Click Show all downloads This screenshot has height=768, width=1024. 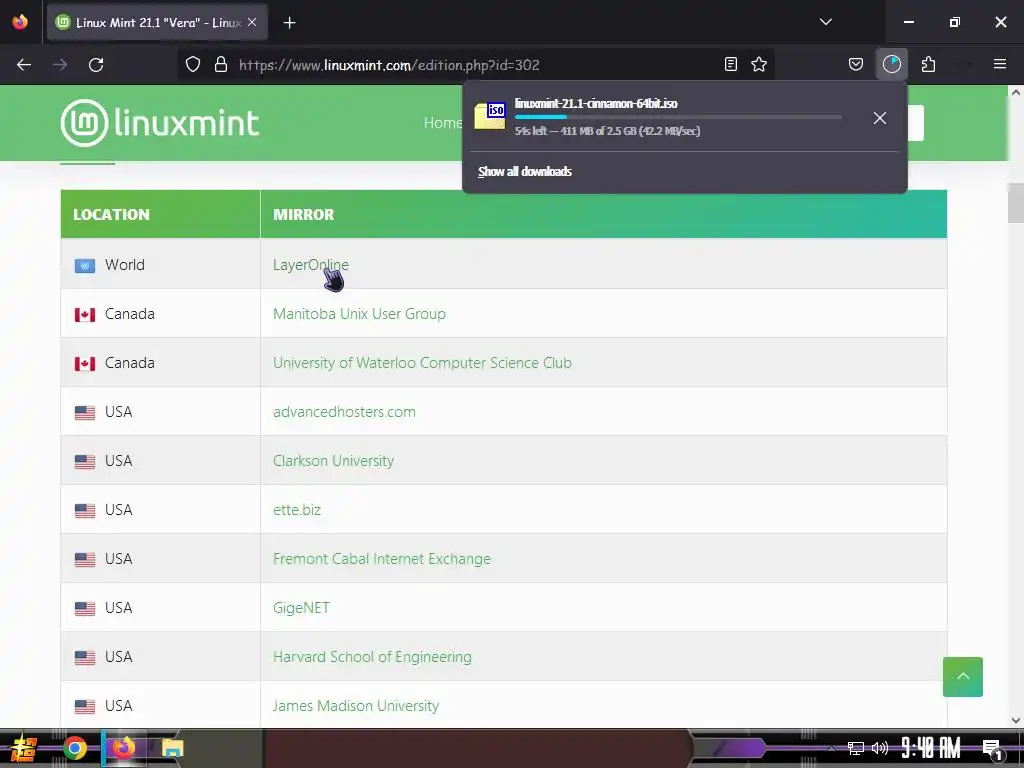(x=524, y=172)
